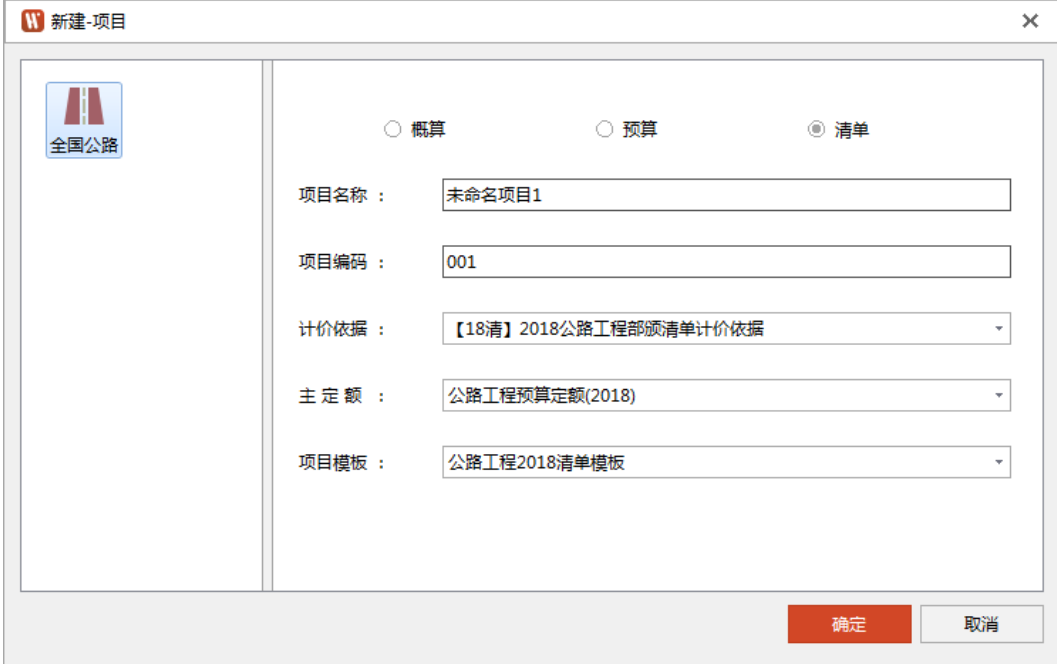
Task: Click the 项目名称 text field
Action: click(726, 195)
